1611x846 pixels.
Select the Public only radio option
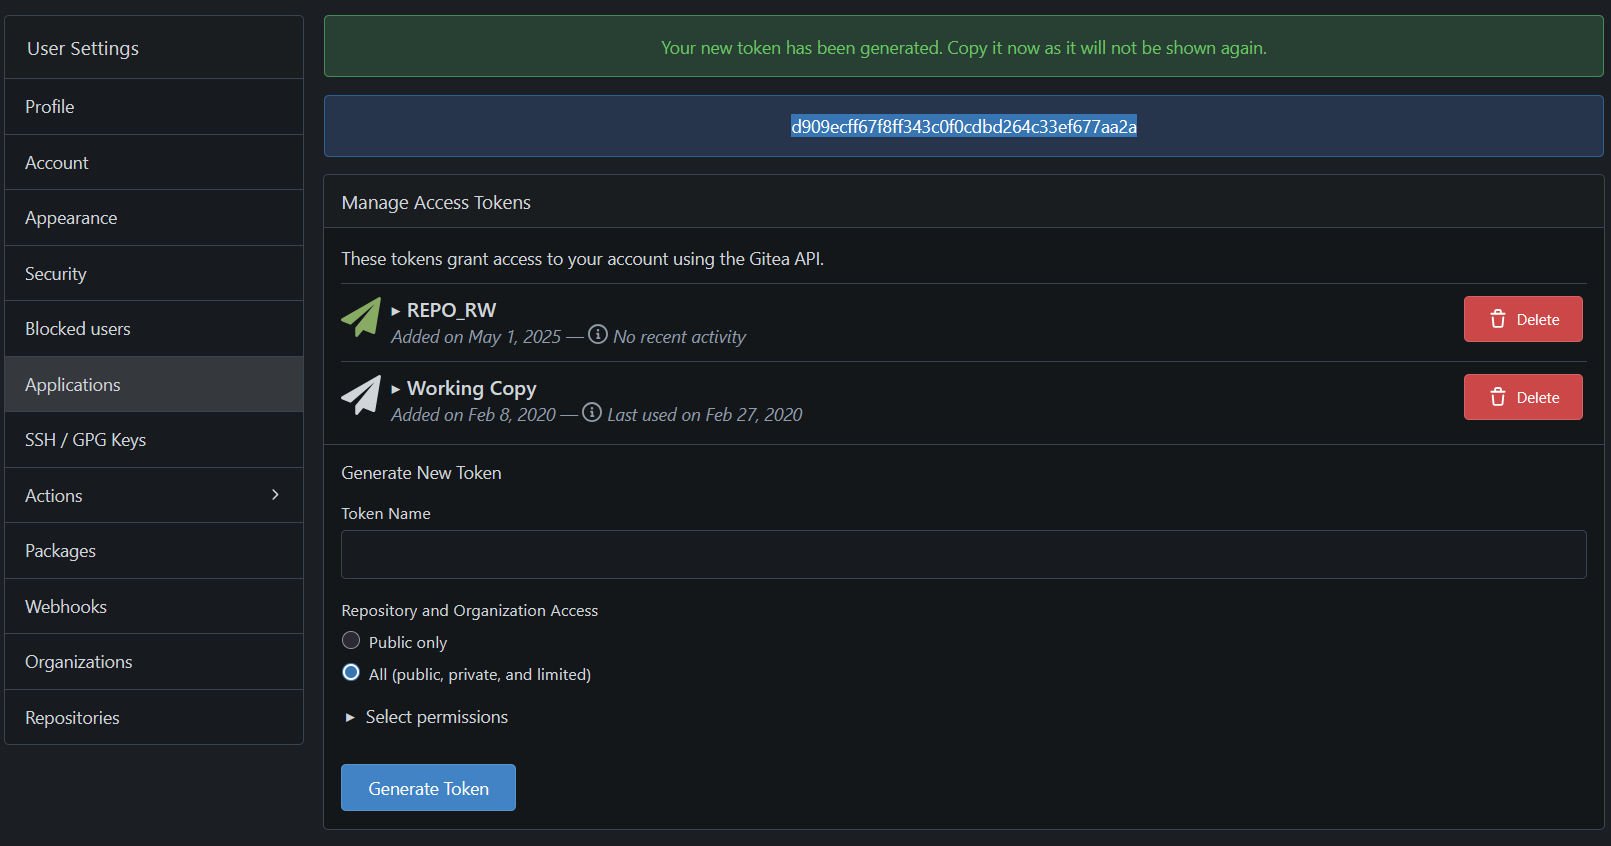pos(351,640)
